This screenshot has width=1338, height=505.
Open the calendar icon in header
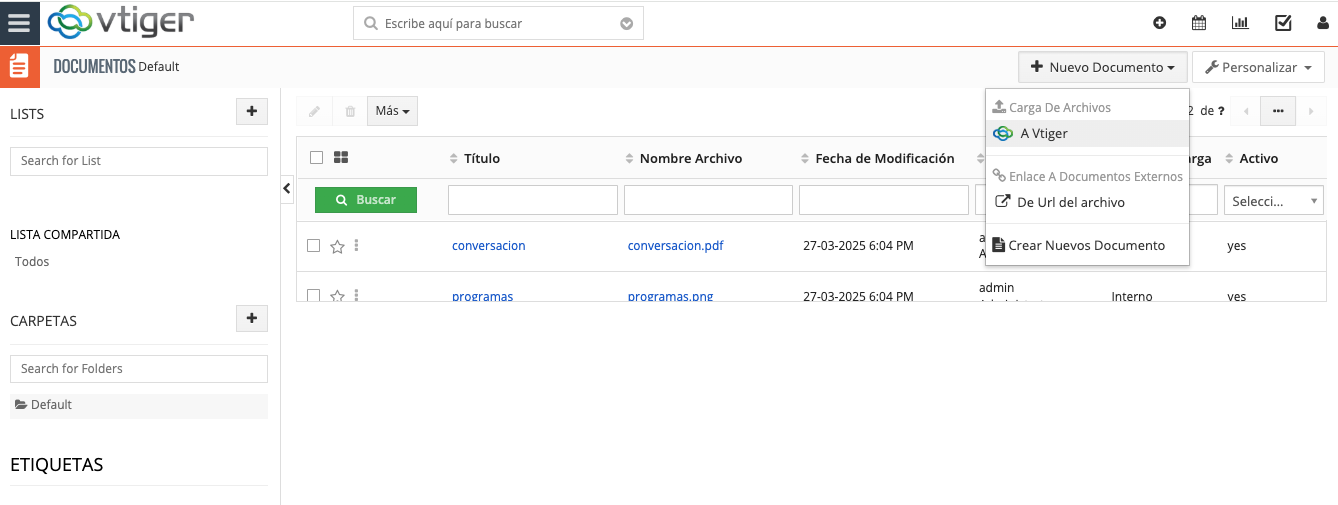(x=1198, y=23)
